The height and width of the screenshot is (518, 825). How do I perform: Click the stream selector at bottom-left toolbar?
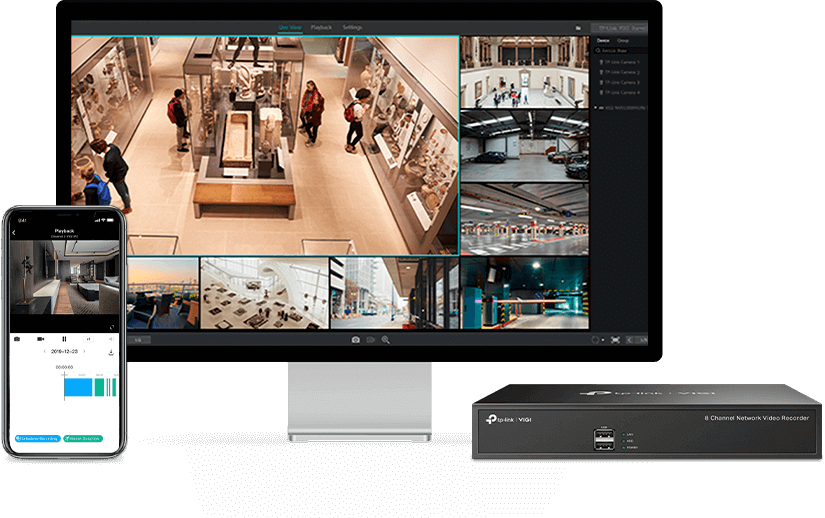tap(139, 340)
